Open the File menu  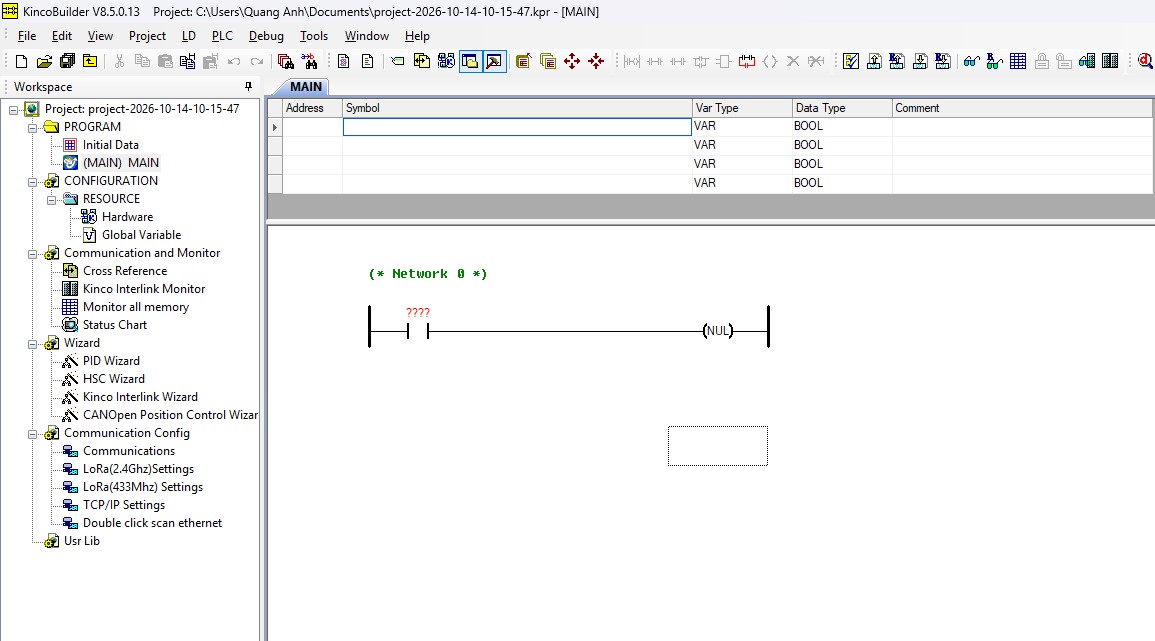pos(27,36)
